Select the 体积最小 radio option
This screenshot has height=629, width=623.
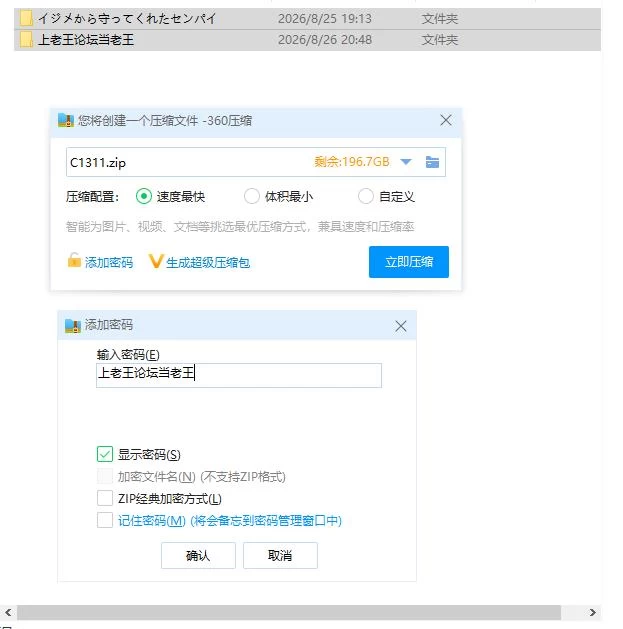[x=252, y=197]
